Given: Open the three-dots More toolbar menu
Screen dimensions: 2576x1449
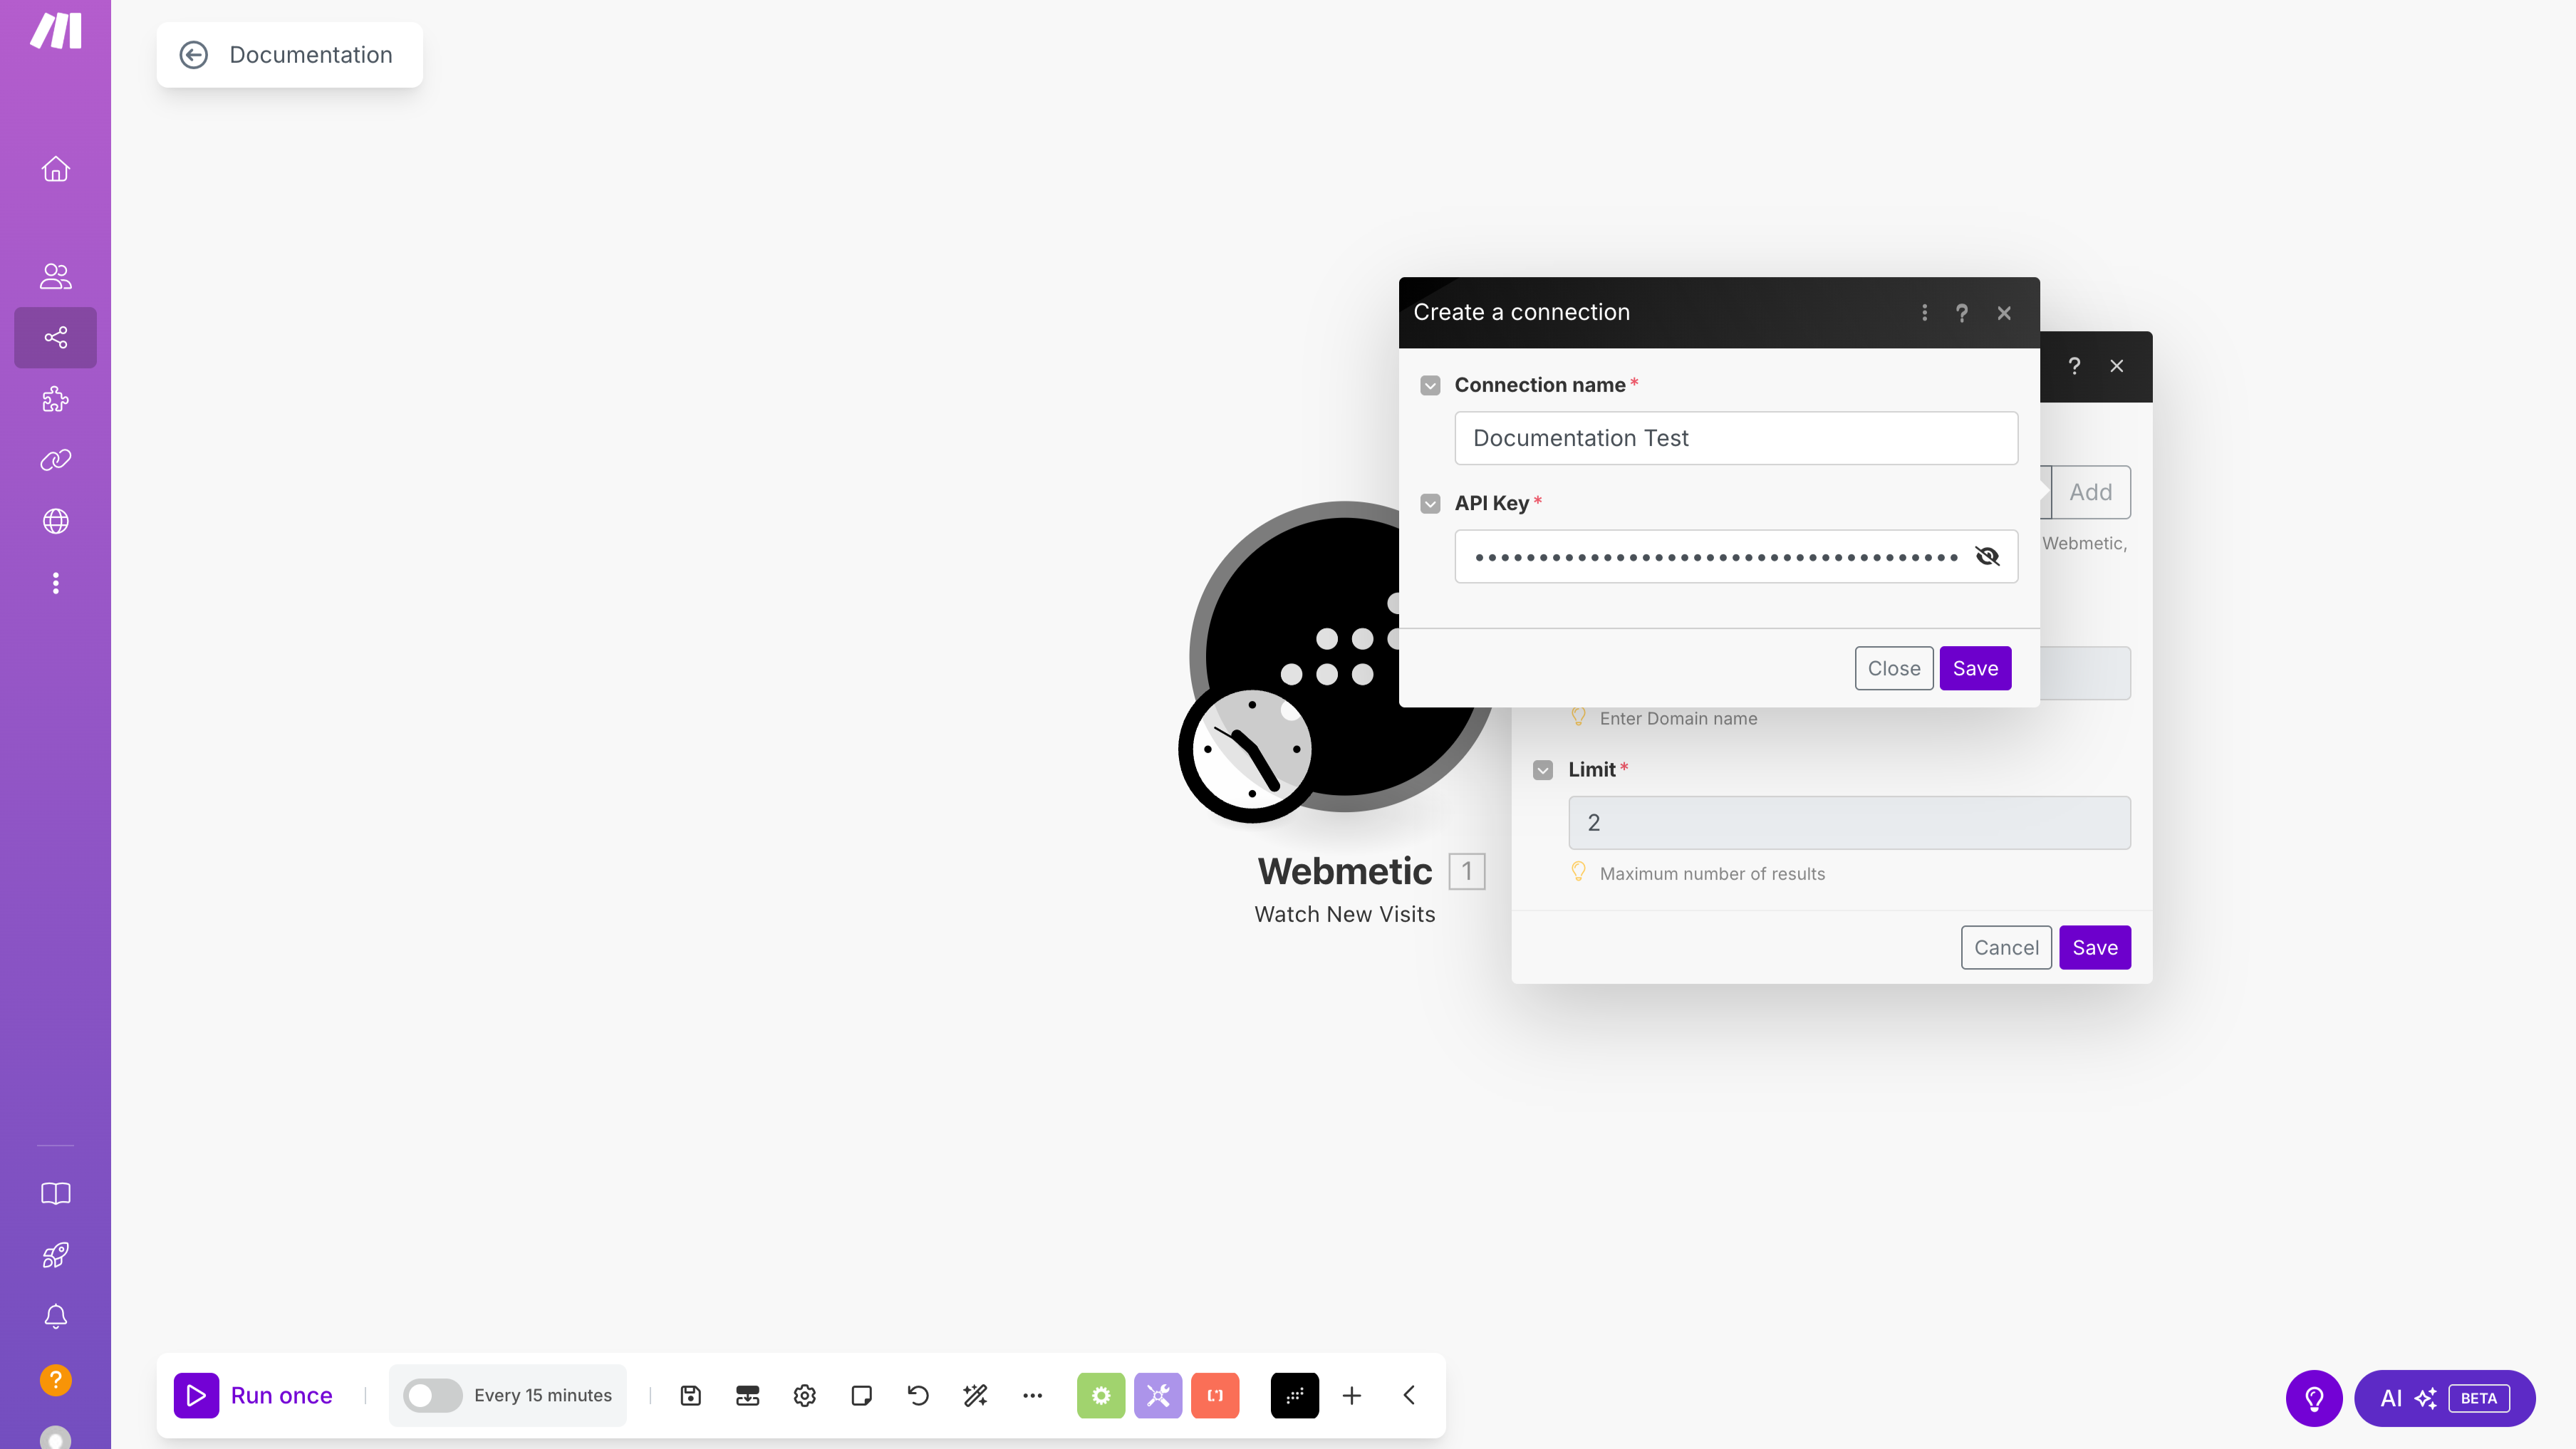Looking at the screenshot, I should [1033, 1395].
